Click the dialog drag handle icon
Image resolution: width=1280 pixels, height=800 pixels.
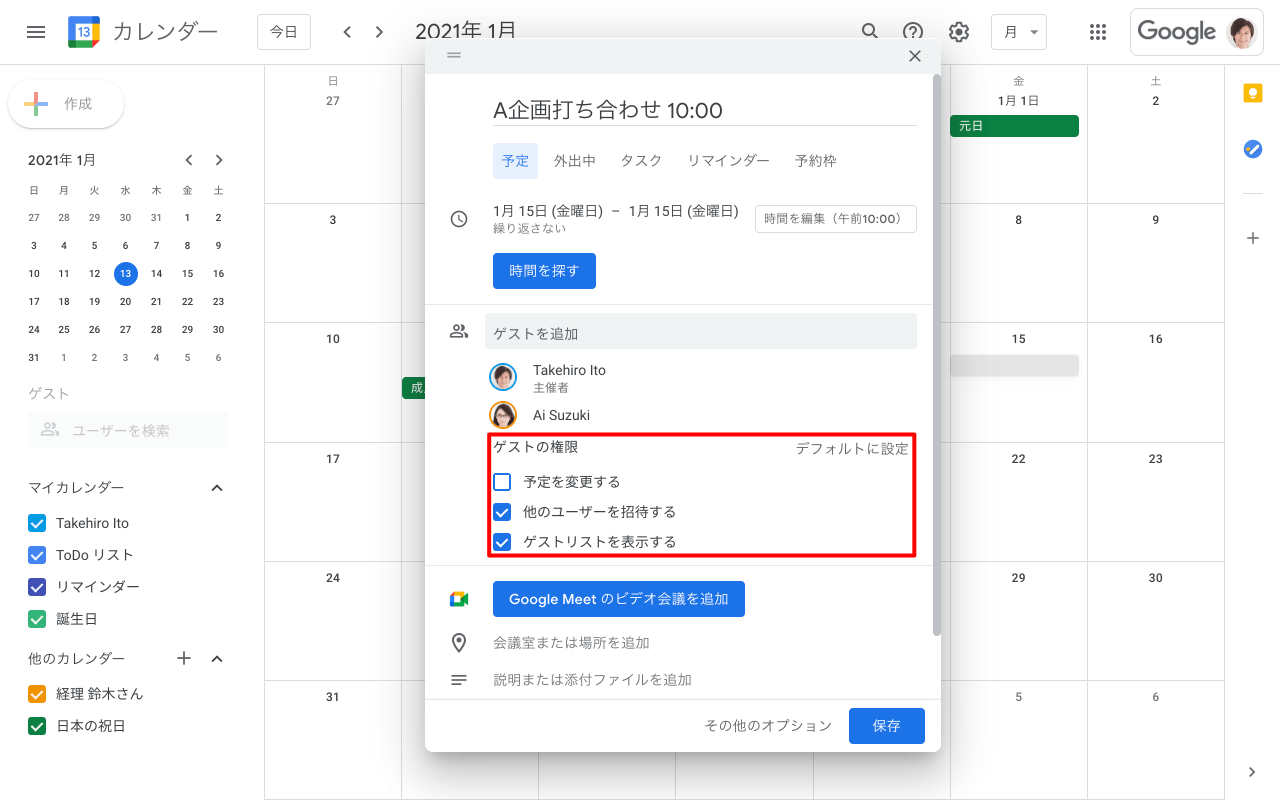click(x=454, y=55)
